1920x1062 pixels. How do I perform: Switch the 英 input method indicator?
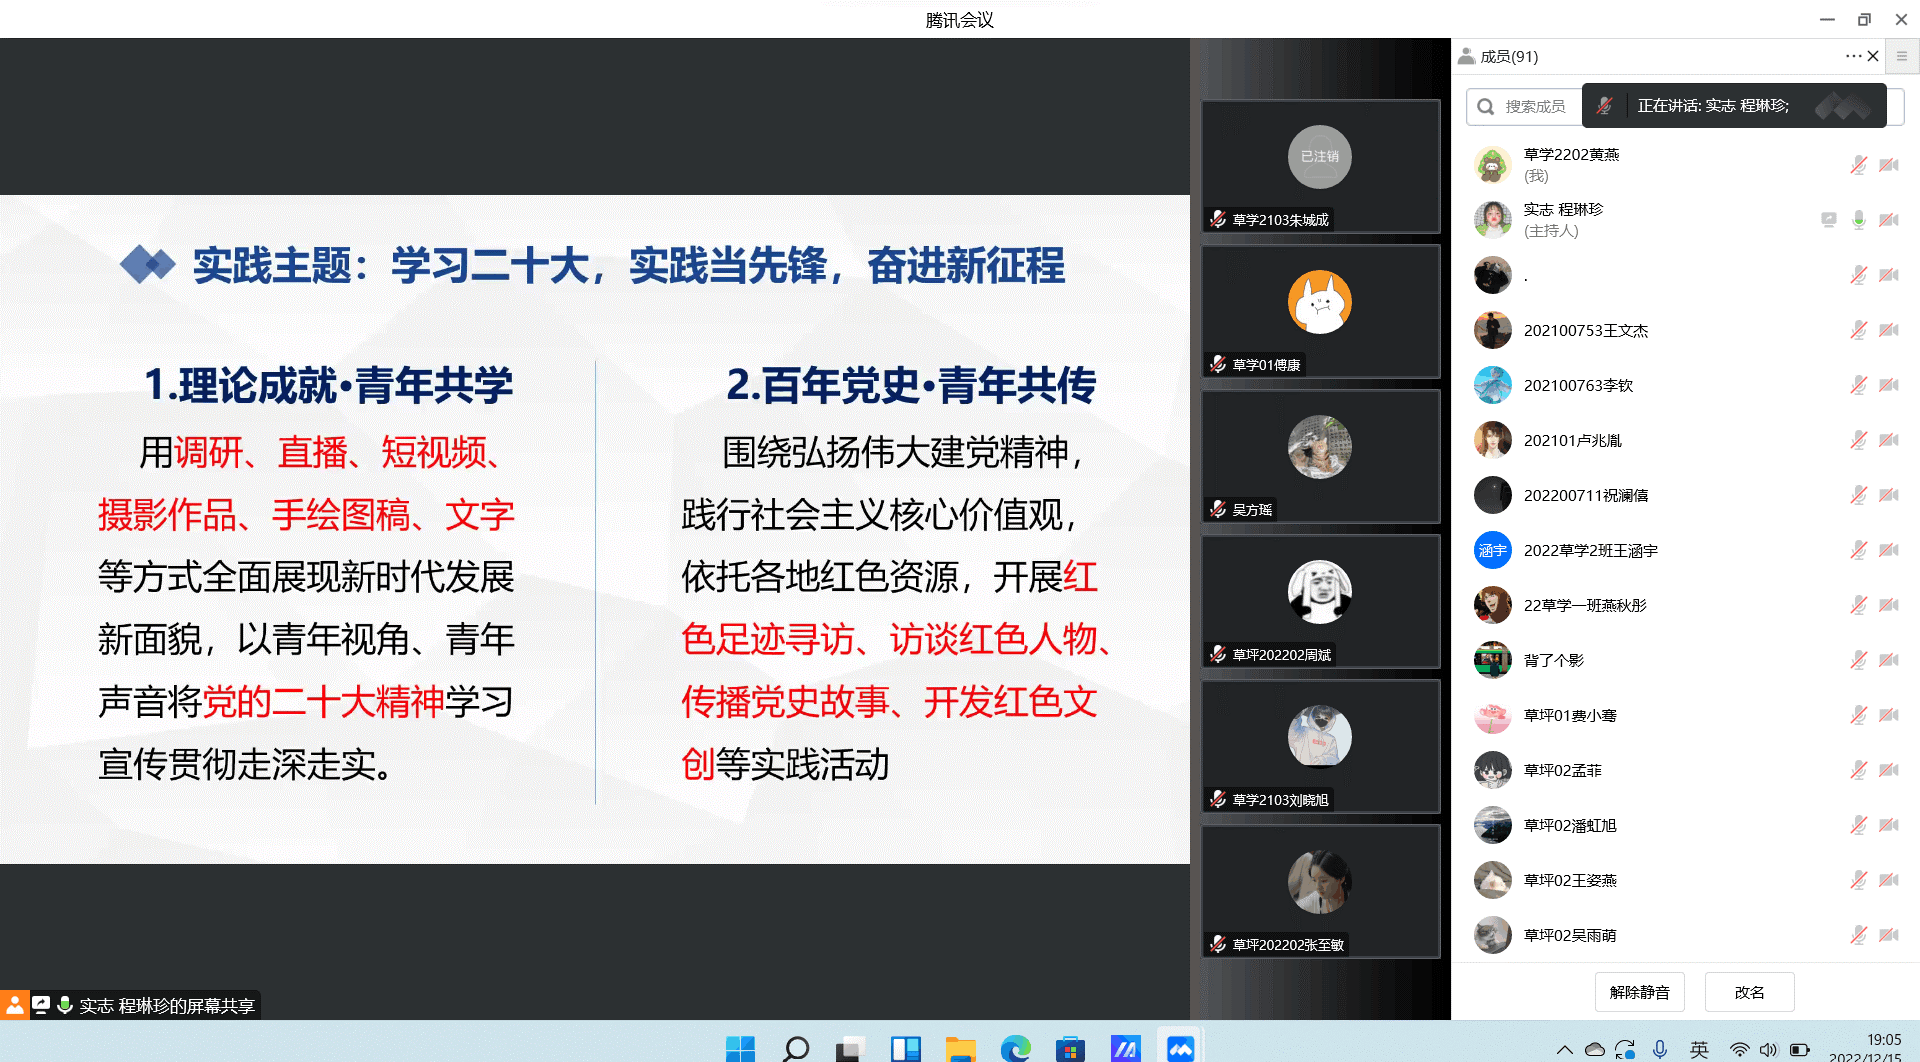click(x=1699, y=1049)
